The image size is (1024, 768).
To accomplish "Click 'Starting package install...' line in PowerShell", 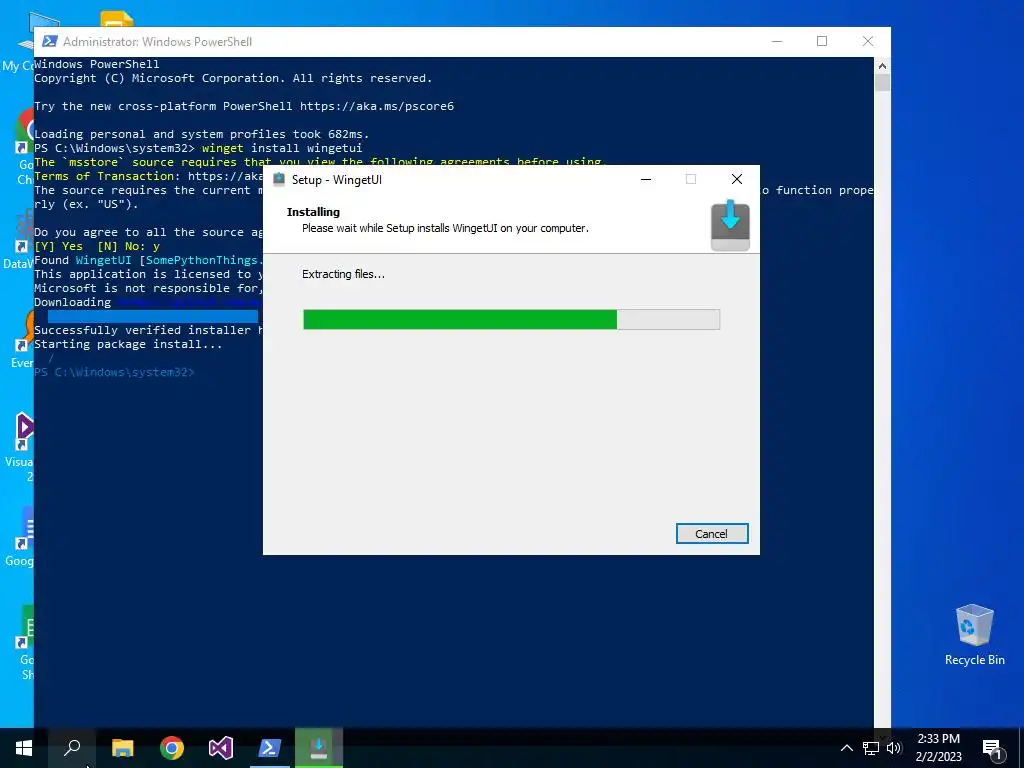I will (128, 344).
